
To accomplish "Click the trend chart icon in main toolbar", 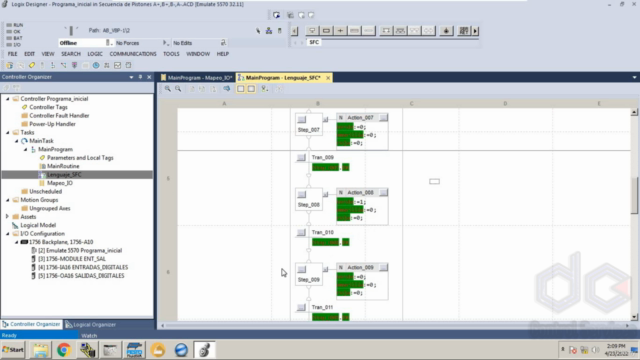I will pyautogui.click(x=118, y=65).
